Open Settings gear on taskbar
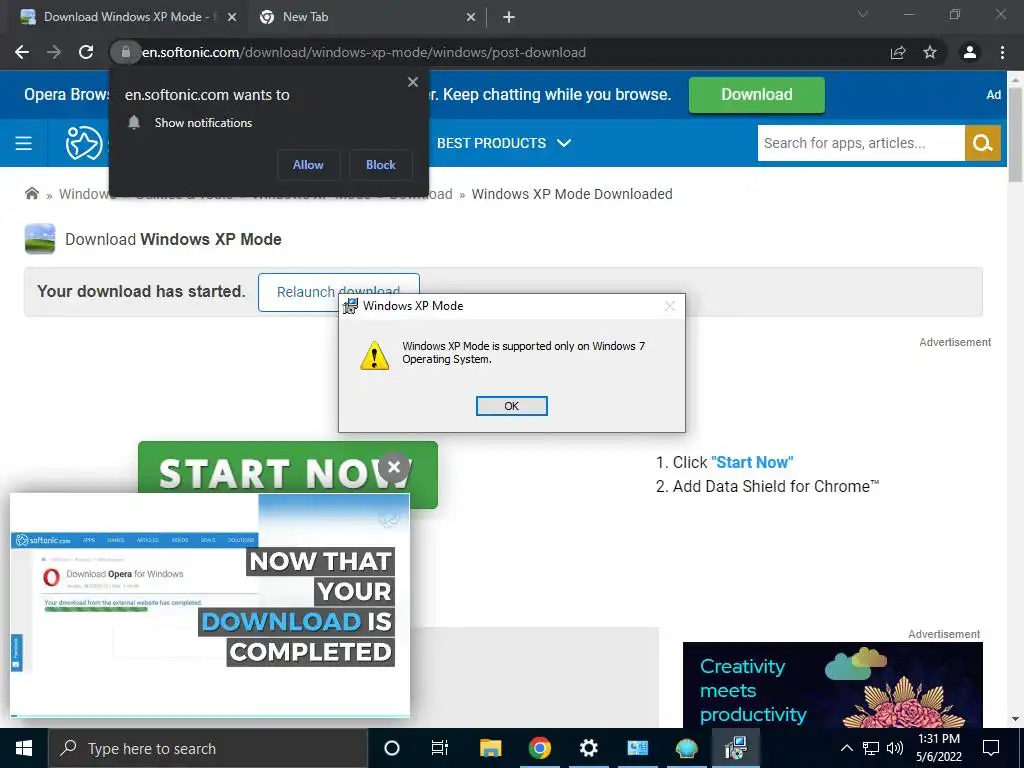Viewport: 1024px width, 768px height. (x=588, y=748)
